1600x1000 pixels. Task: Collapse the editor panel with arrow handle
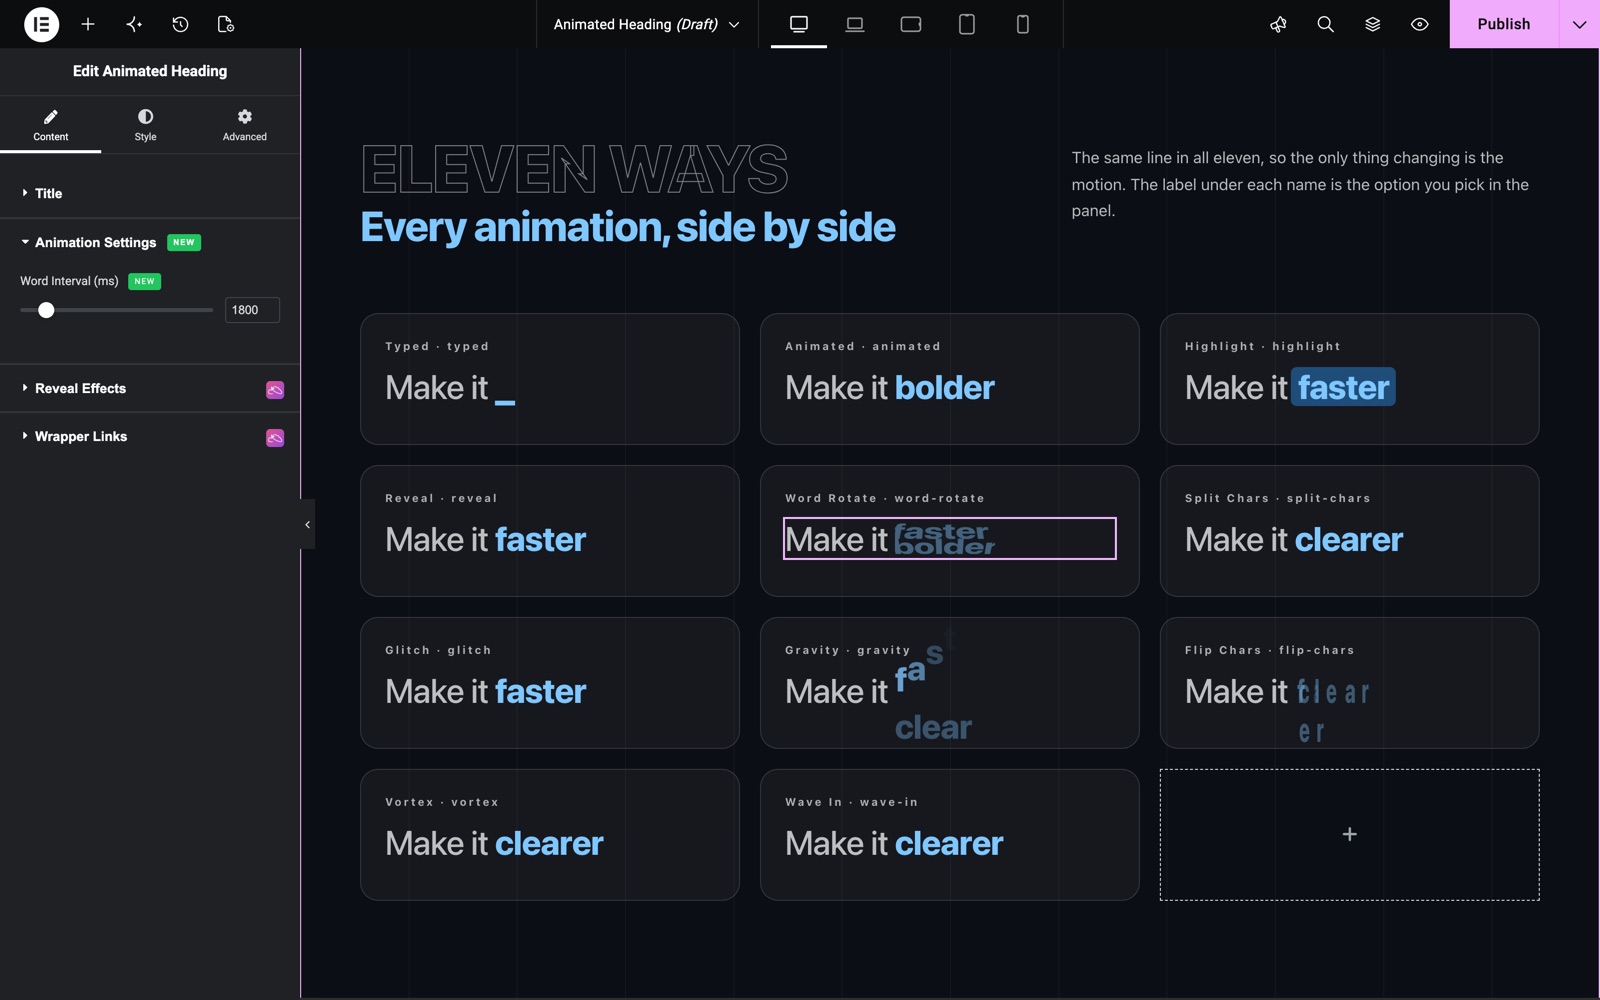(x=308, y=524)
